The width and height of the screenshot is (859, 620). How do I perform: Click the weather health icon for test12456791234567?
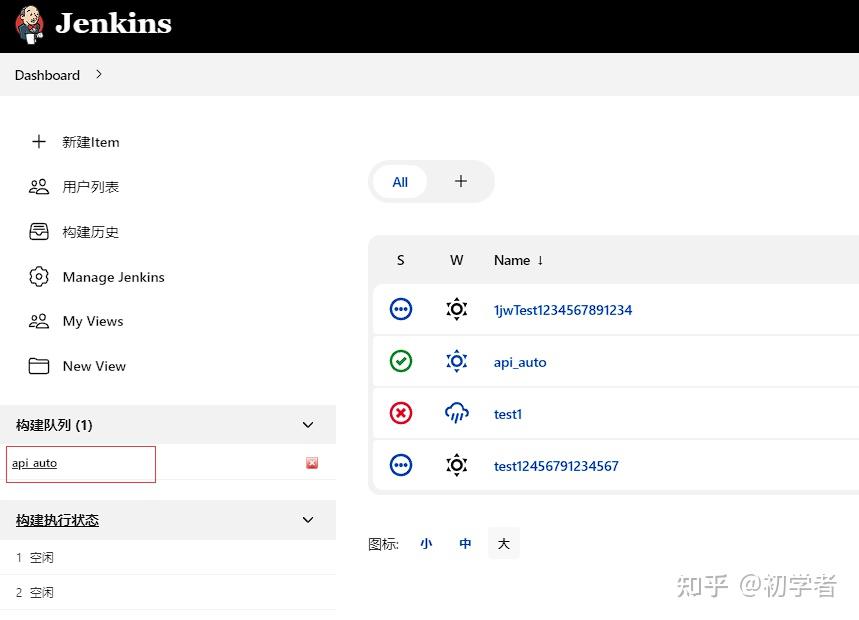pyautogui.click(x=456, y=465)
